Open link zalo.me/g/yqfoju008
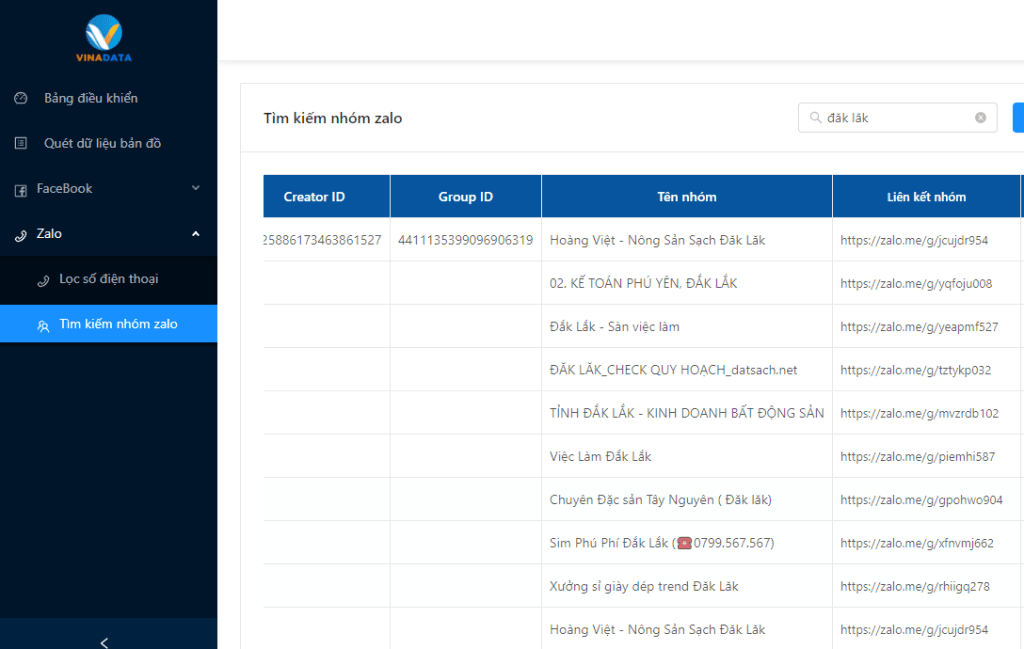Image resolution: width=1024 pixels, height=649 pixels. (x=916, y=283)
